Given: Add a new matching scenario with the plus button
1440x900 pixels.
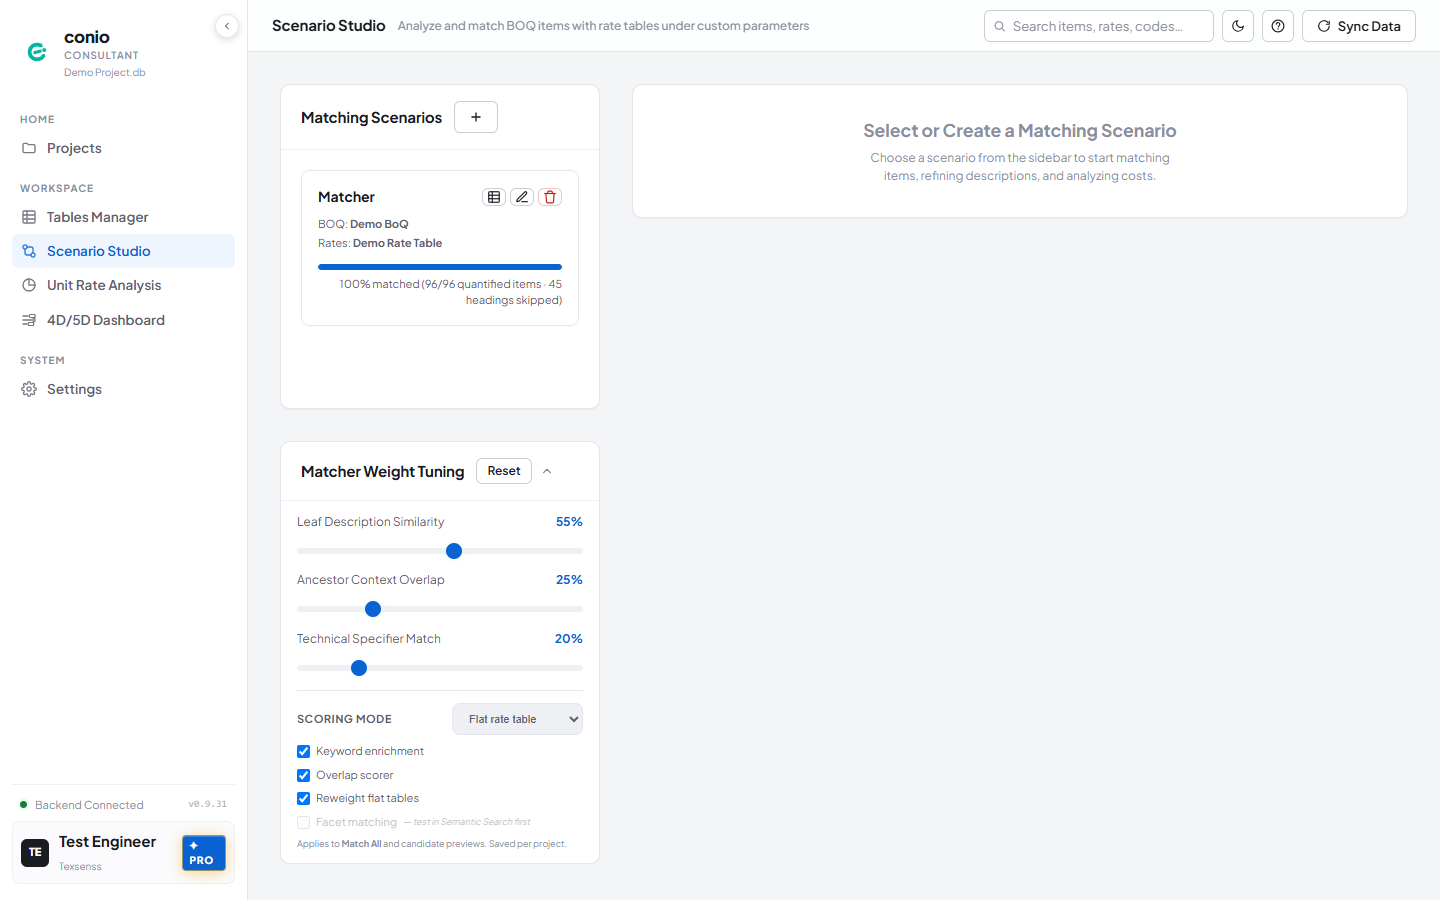Looking at the screenshot, I should [476, 117].
